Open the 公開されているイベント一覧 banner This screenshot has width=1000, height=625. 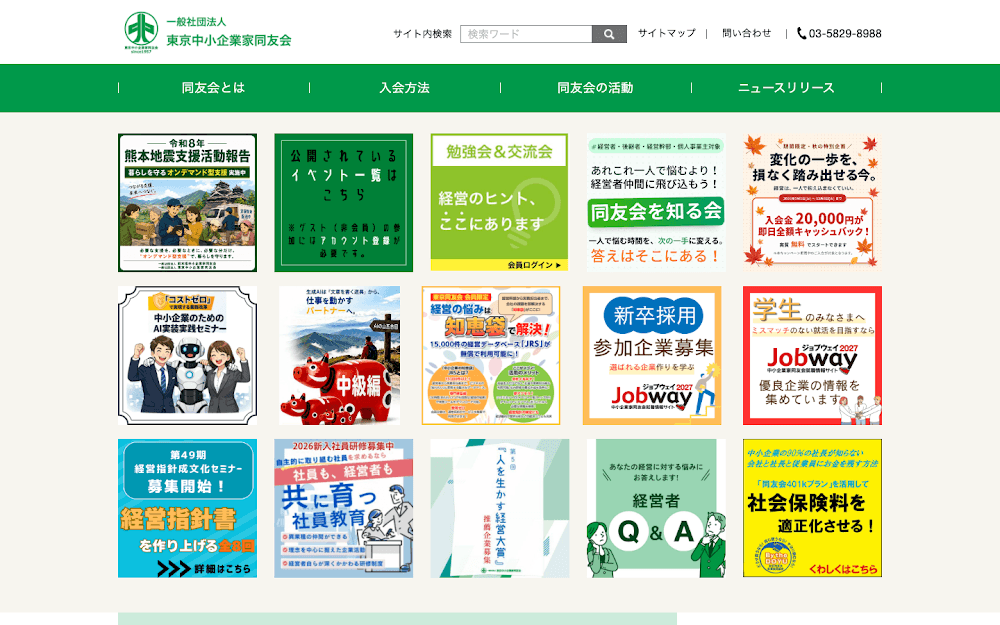[x=344, y=203]
